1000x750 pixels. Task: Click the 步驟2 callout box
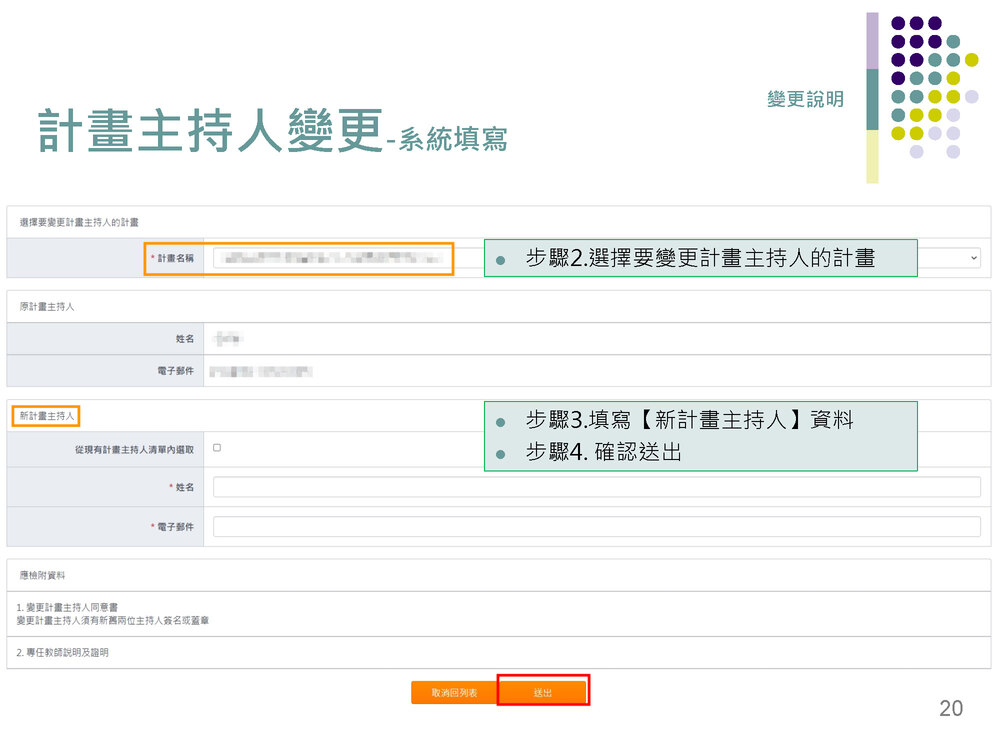(x=700, y=258)
